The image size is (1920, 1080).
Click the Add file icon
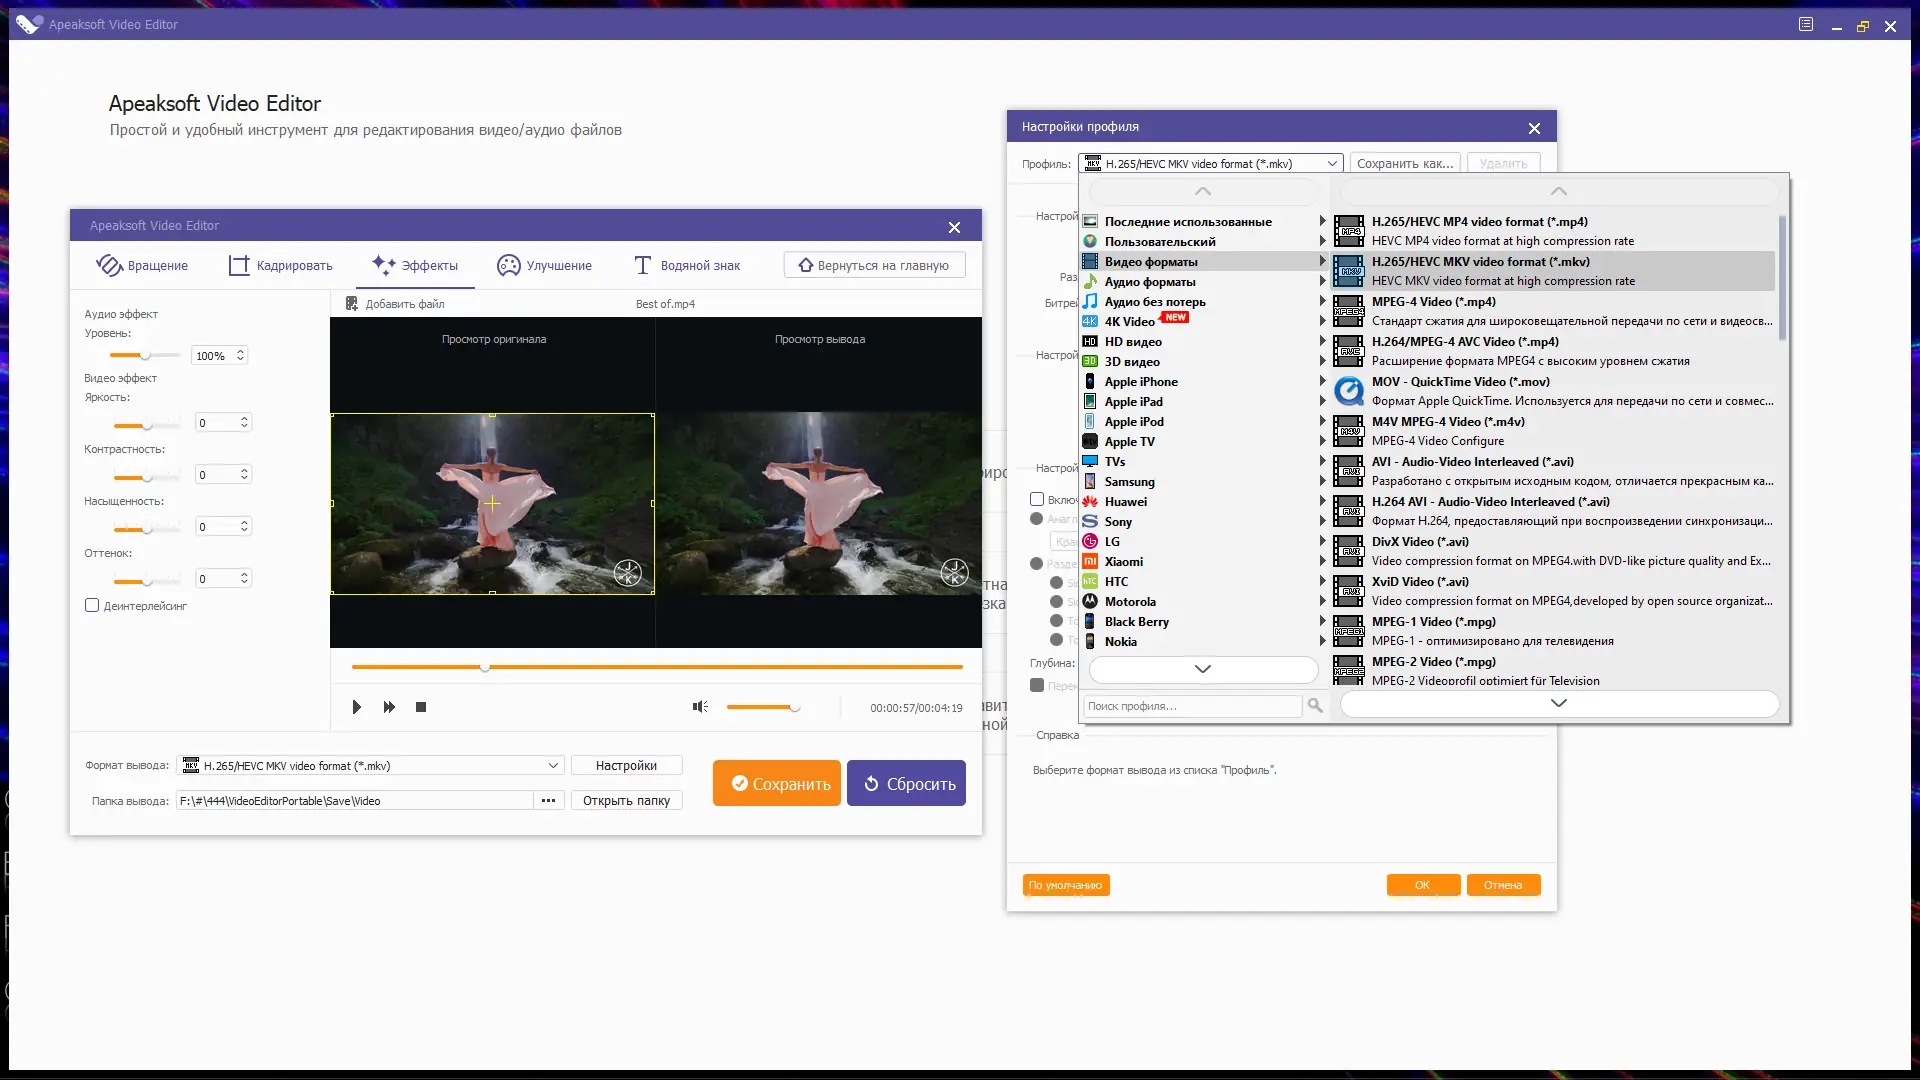point(352,304)
